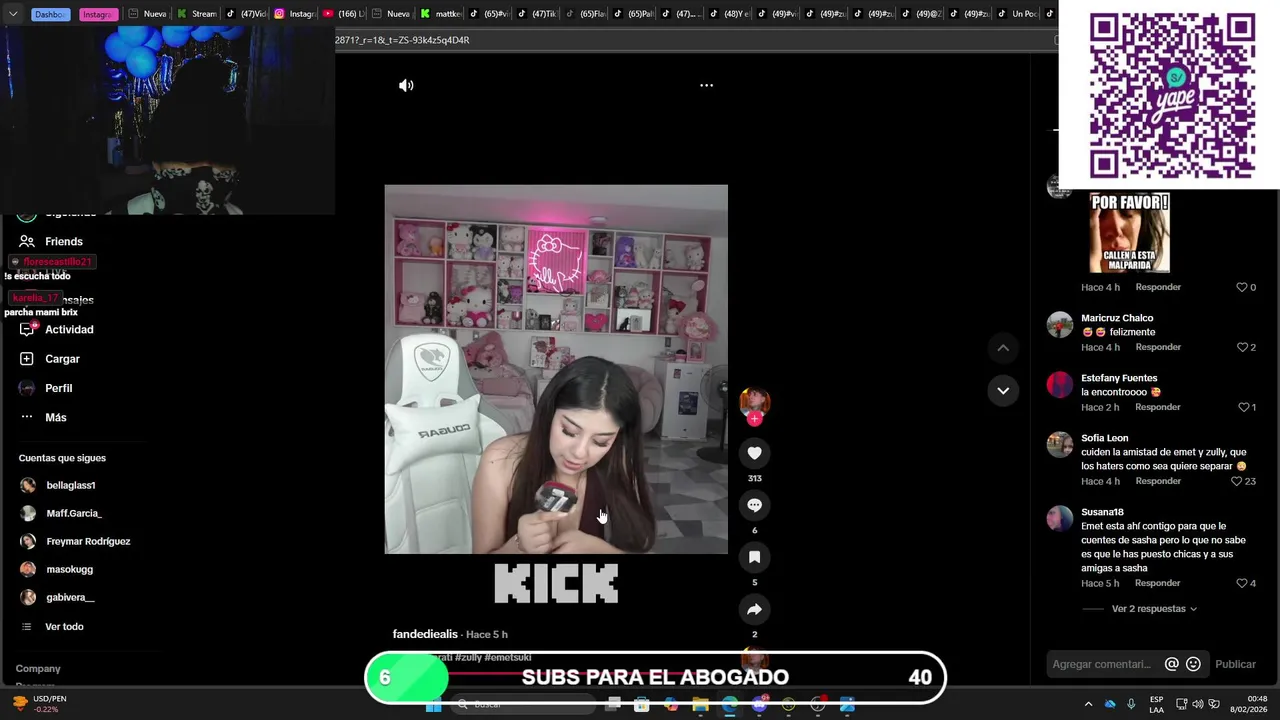The width and height of the screenshot is (1280, 720).
Task: Open the fandediealis username link
Action: pos(425,634)
